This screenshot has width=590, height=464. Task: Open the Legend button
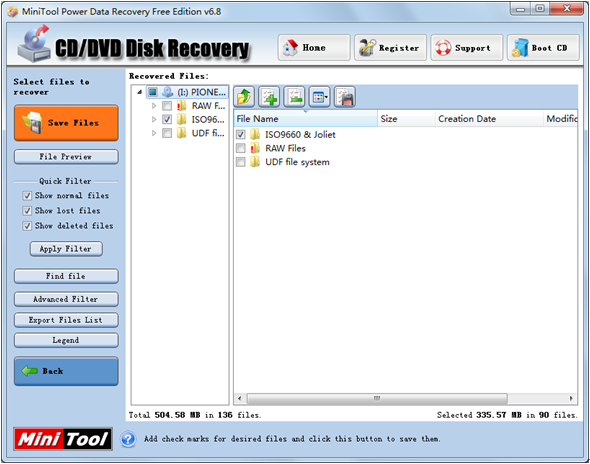click(x=66, y=340)
